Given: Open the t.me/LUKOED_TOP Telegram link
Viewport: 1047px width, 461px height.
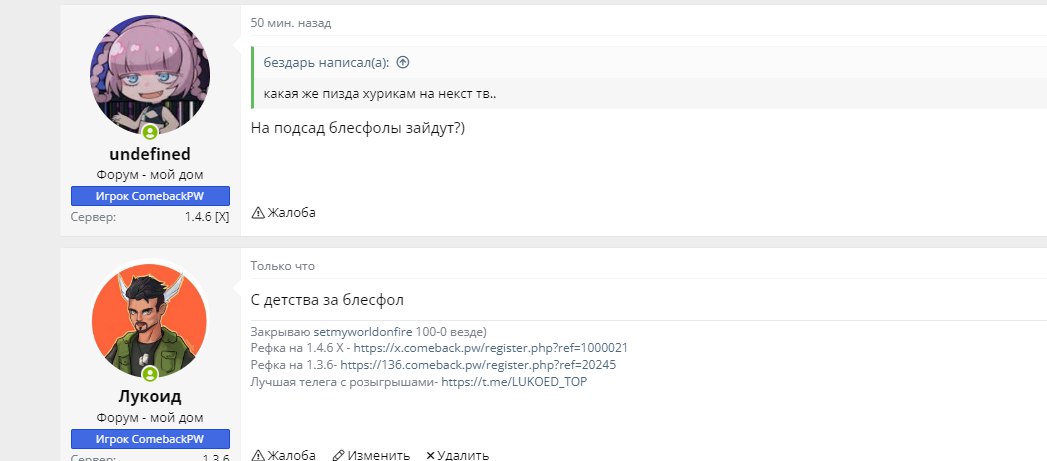Looking at the screenshot, I should point(513,381).
